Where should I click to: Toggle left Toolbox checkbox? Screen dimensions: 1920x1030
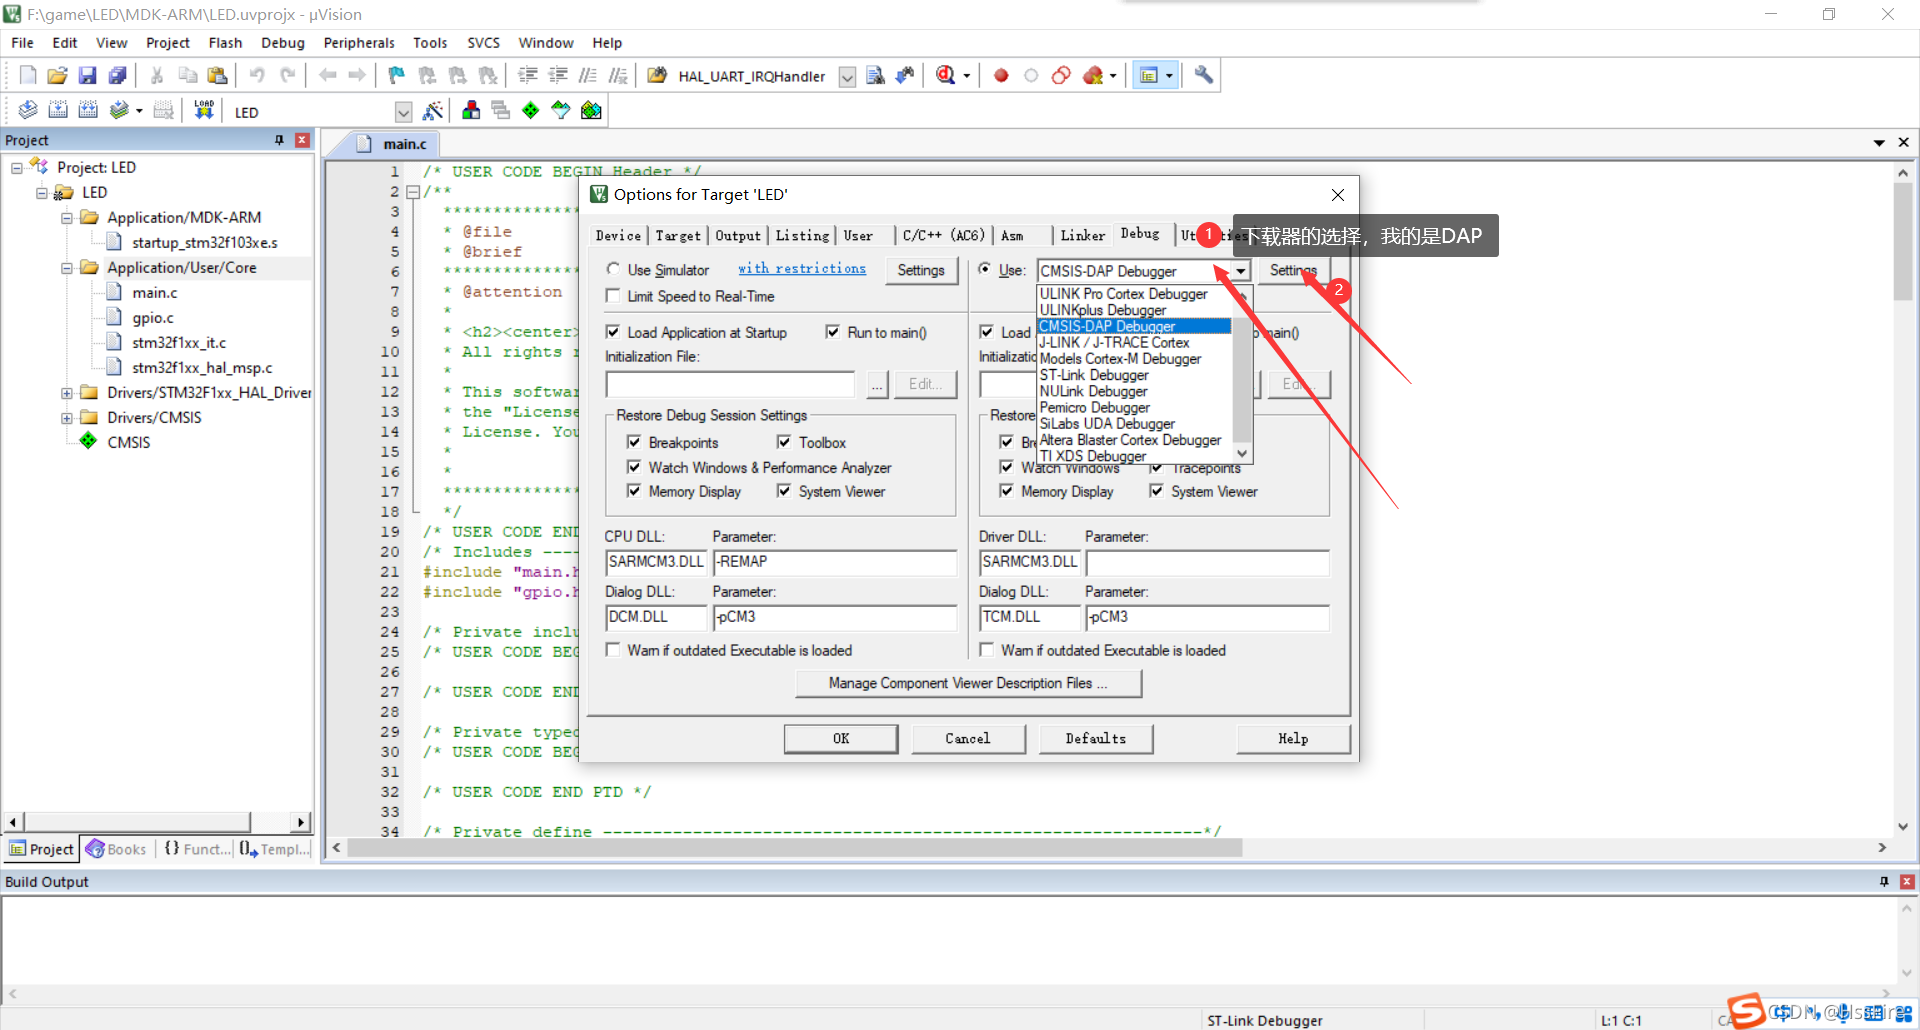tap(784, 442)
